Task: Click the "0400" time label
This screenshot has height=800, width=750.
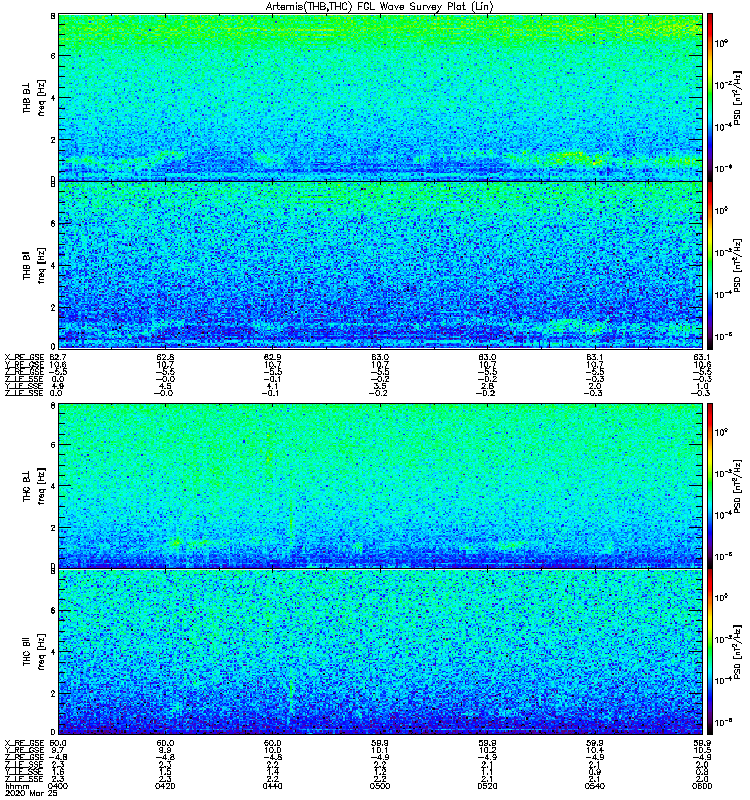Action: [x=58, y=786]
